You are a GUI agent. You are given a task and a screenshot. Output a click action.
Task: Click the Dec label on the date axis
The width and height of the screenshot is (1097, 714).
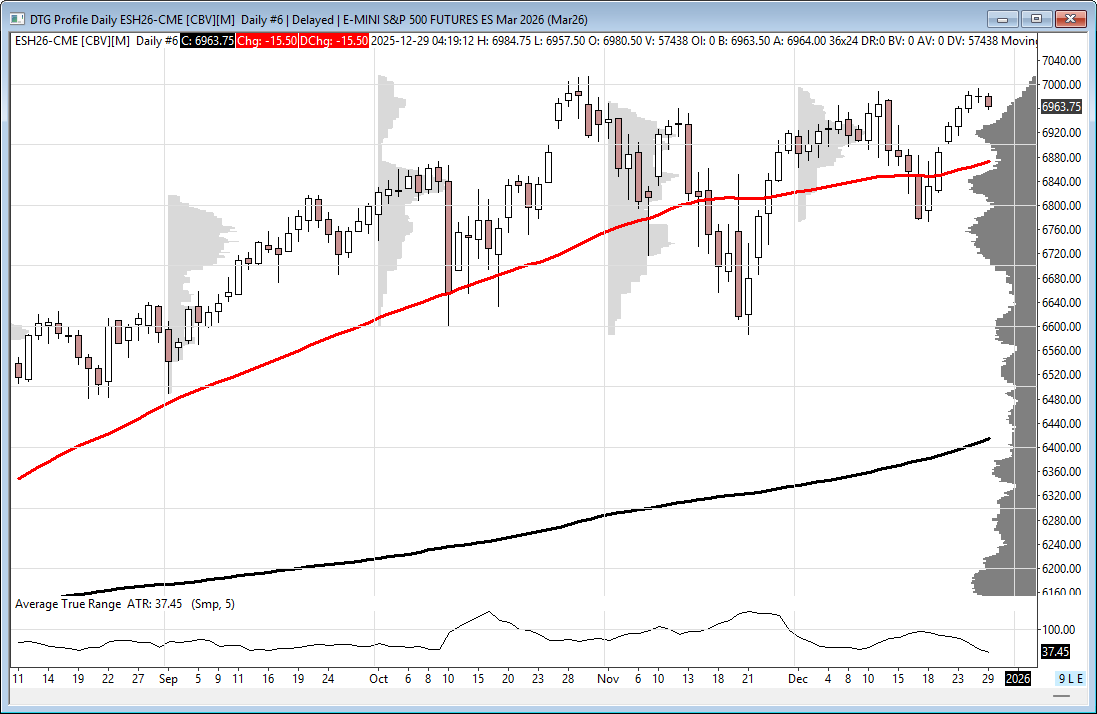pos(797,678)
